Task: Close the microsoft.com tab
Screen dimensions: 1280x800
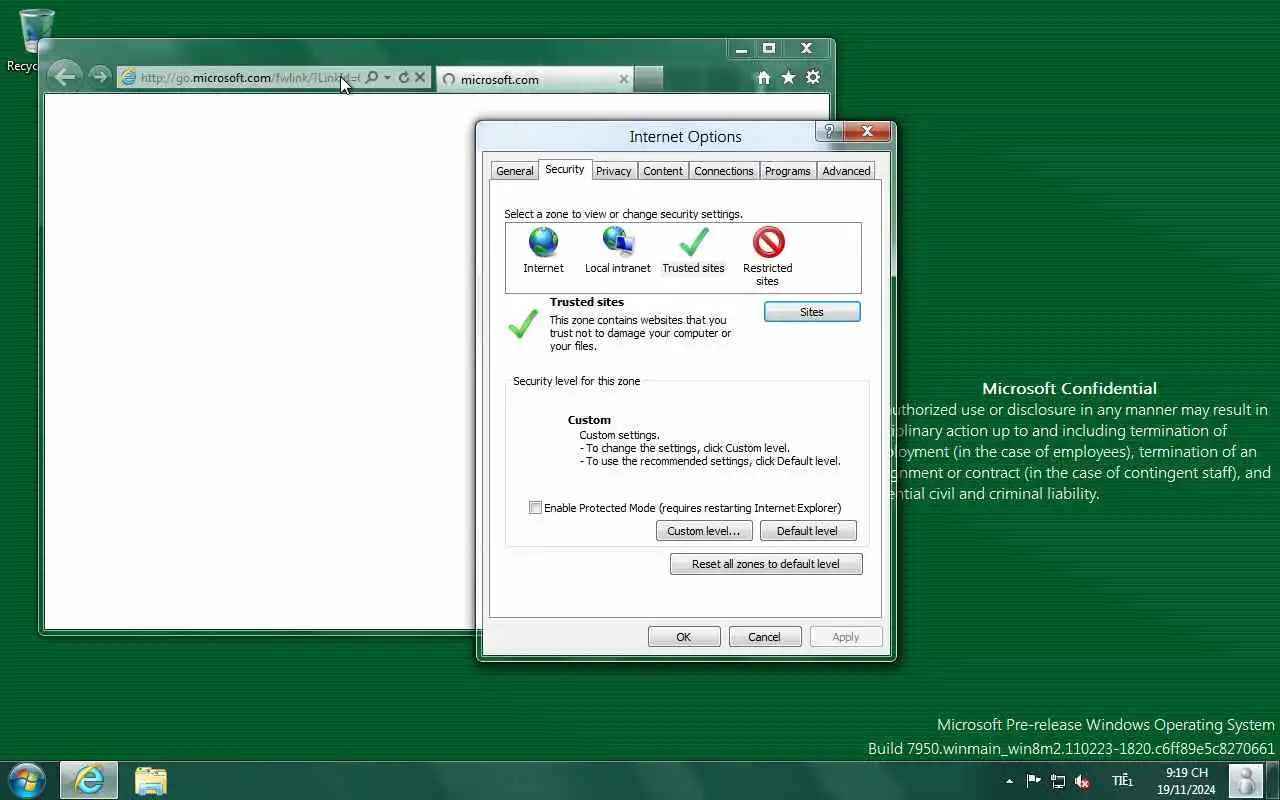Action: [x=624, y=79]
